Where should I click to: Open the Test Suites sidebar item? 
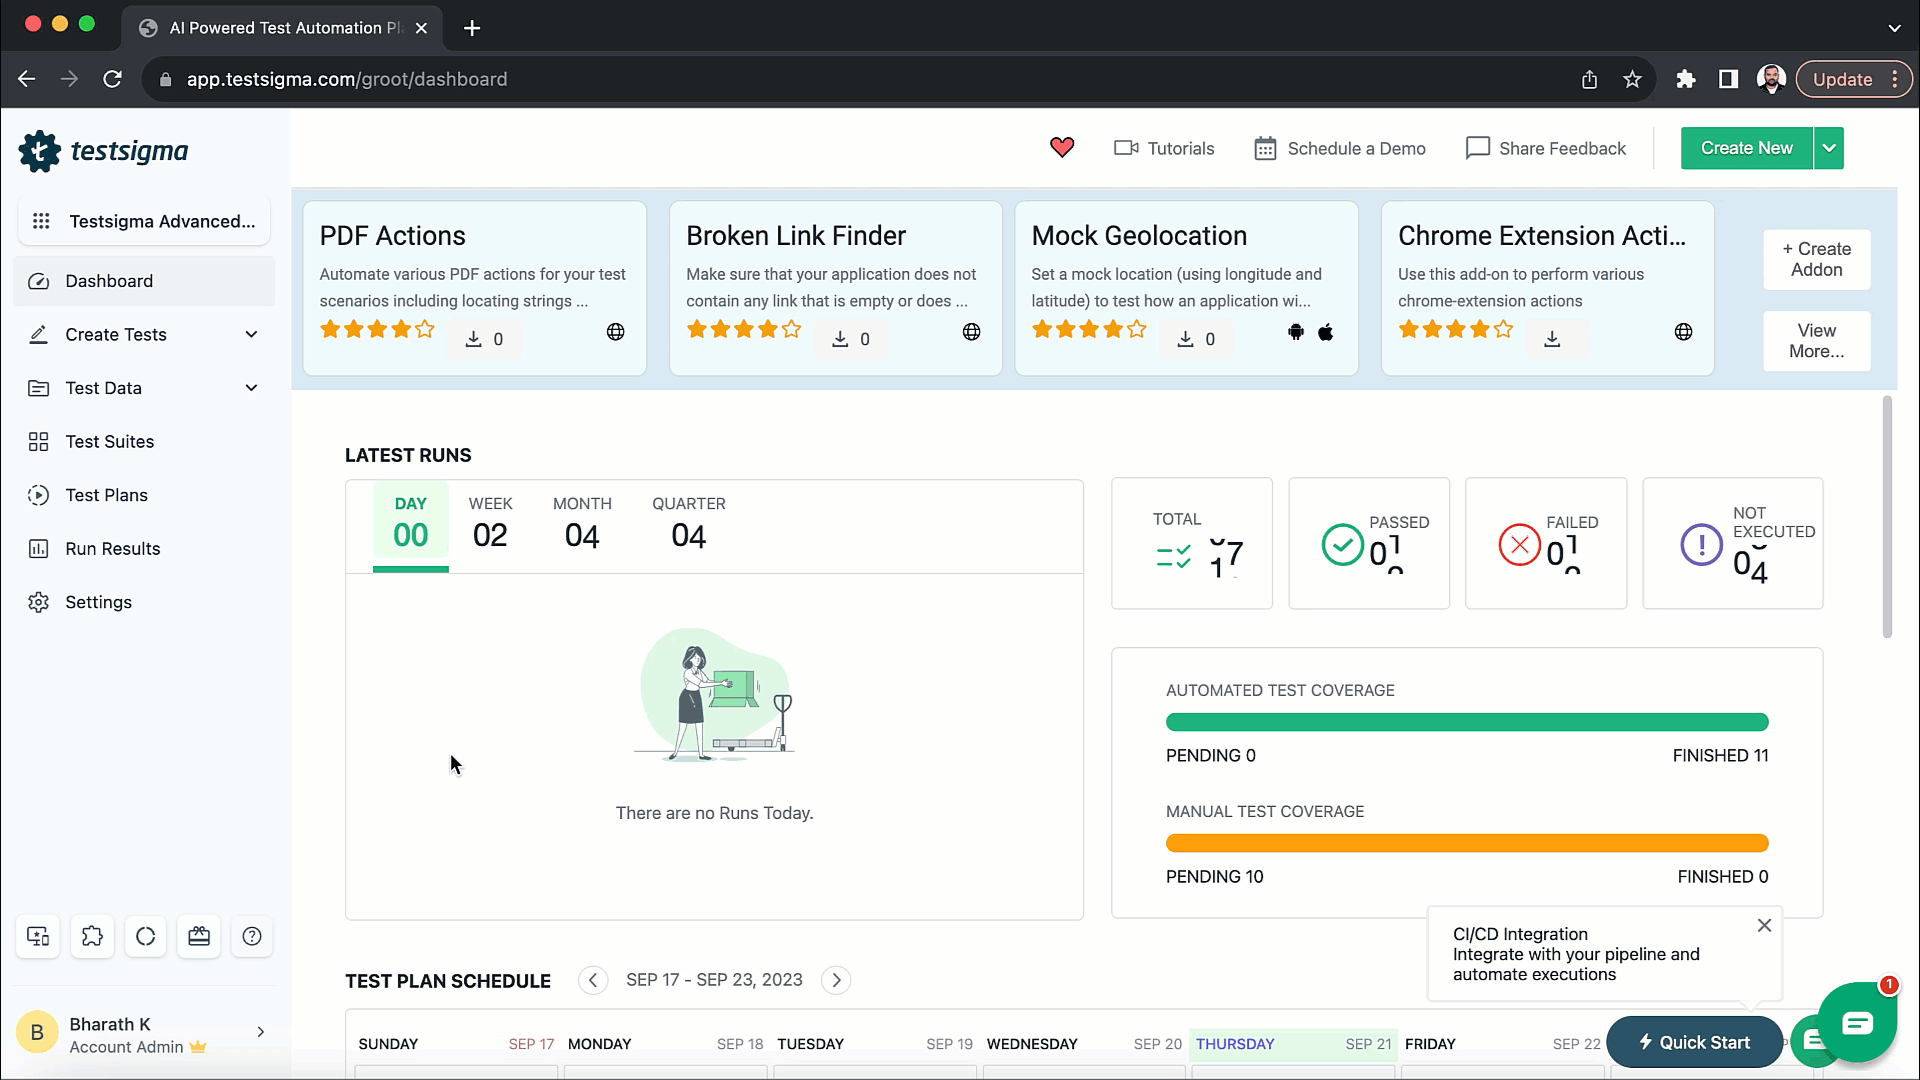pos(109,442)
